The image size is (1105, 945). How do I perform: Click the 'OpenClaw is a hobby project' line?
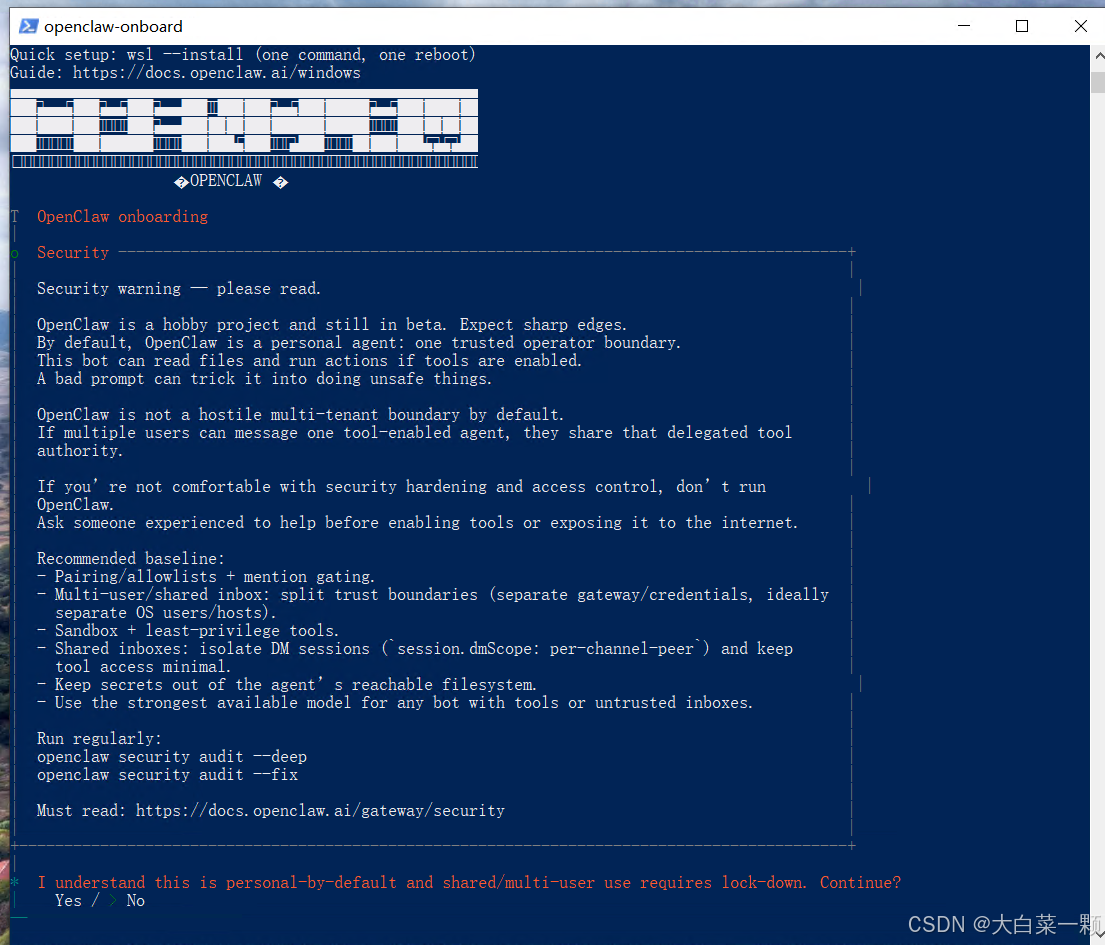[x=332, y=324]
